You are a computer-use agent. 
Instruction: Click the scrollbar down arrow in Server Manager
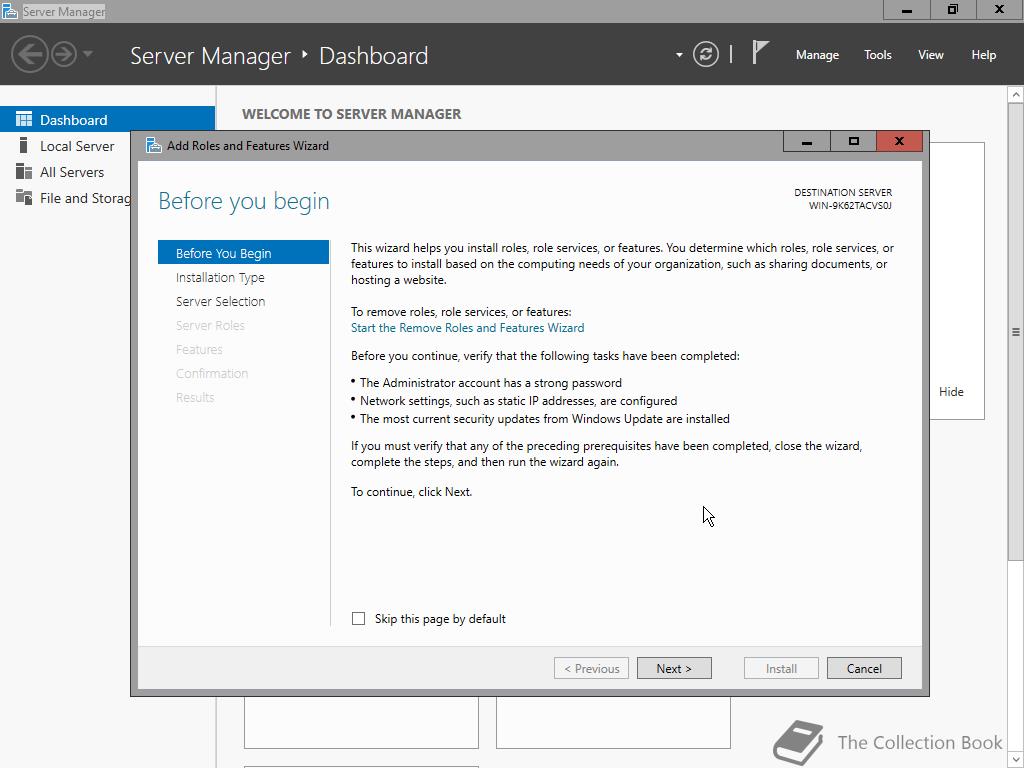coord(1016,760)
